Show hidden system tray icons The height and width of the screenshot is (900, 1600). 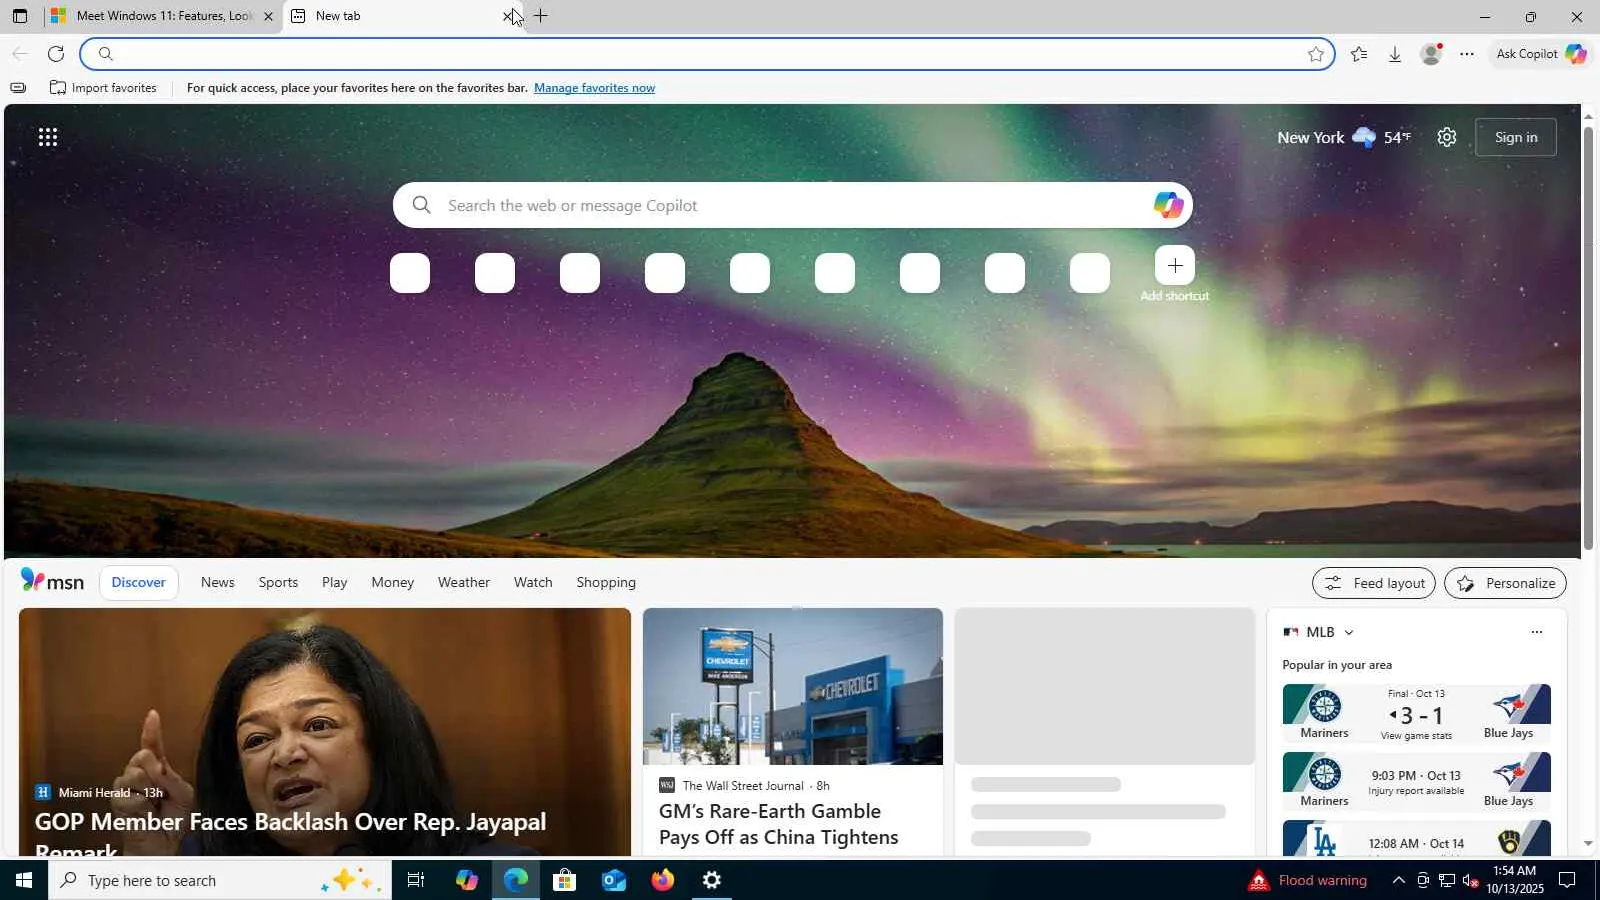coord(1398,880)
